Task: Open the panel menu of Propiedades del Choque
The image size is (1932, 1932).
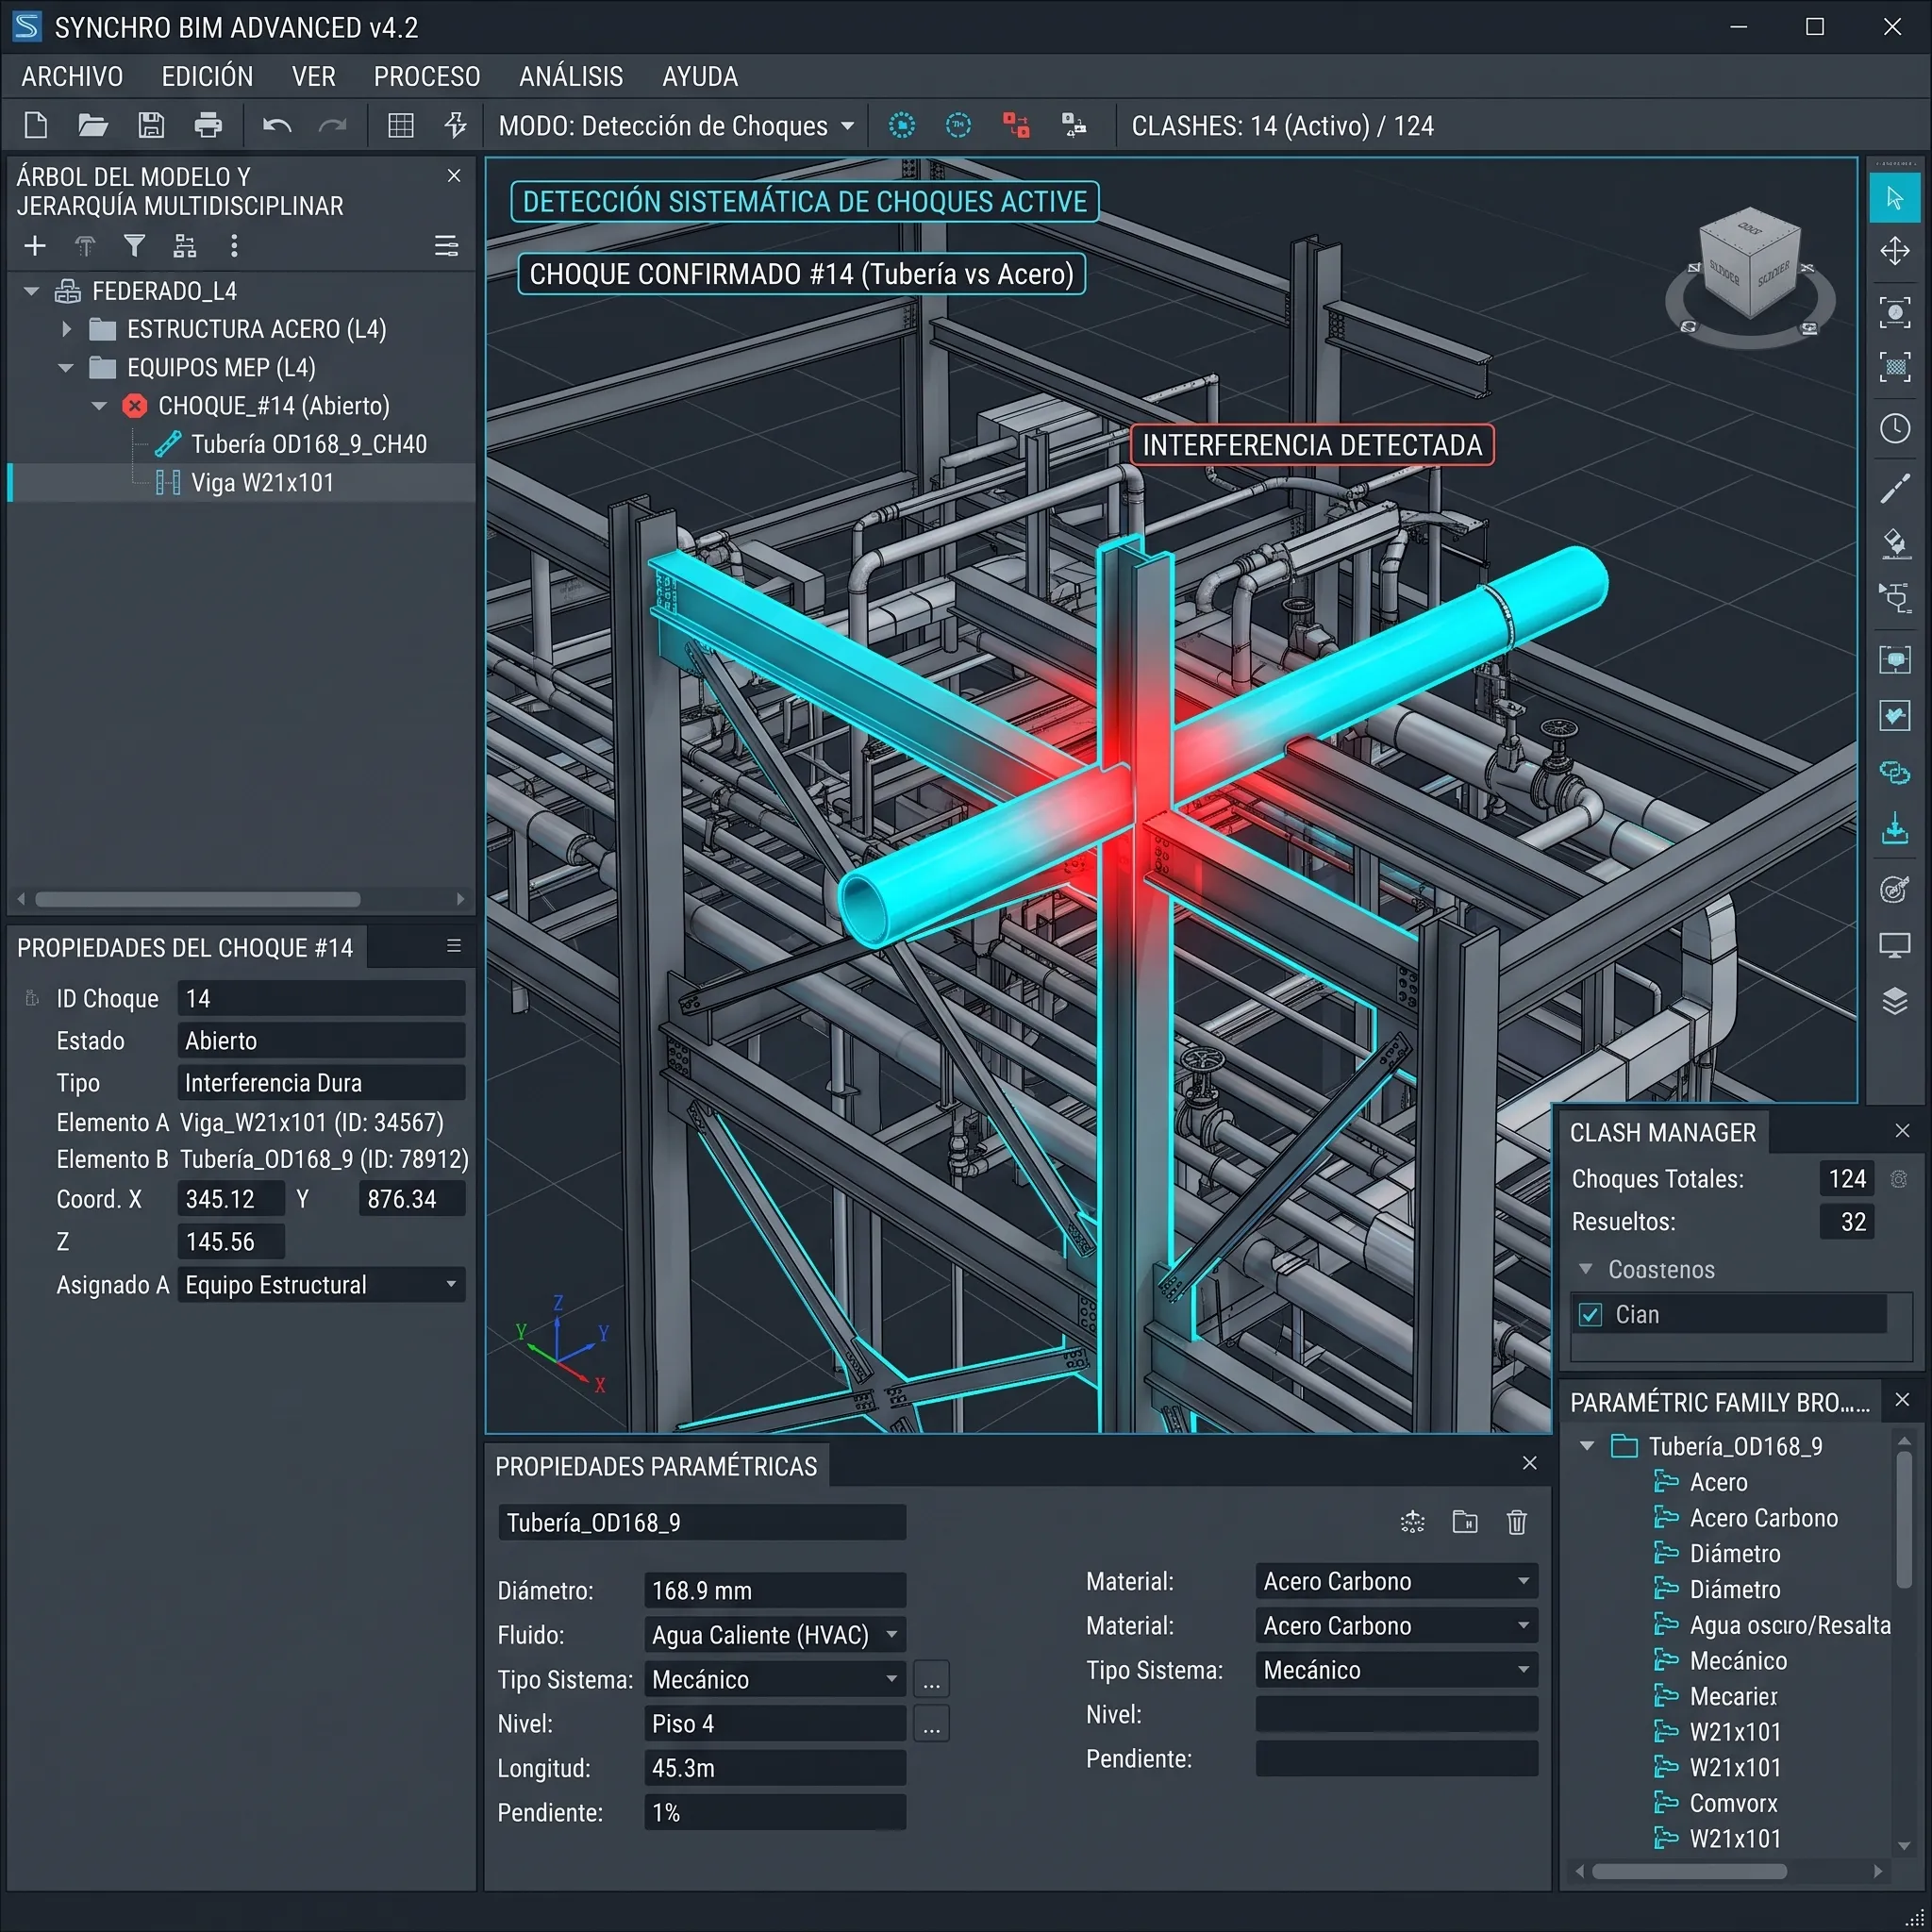Action: [454, 946]
